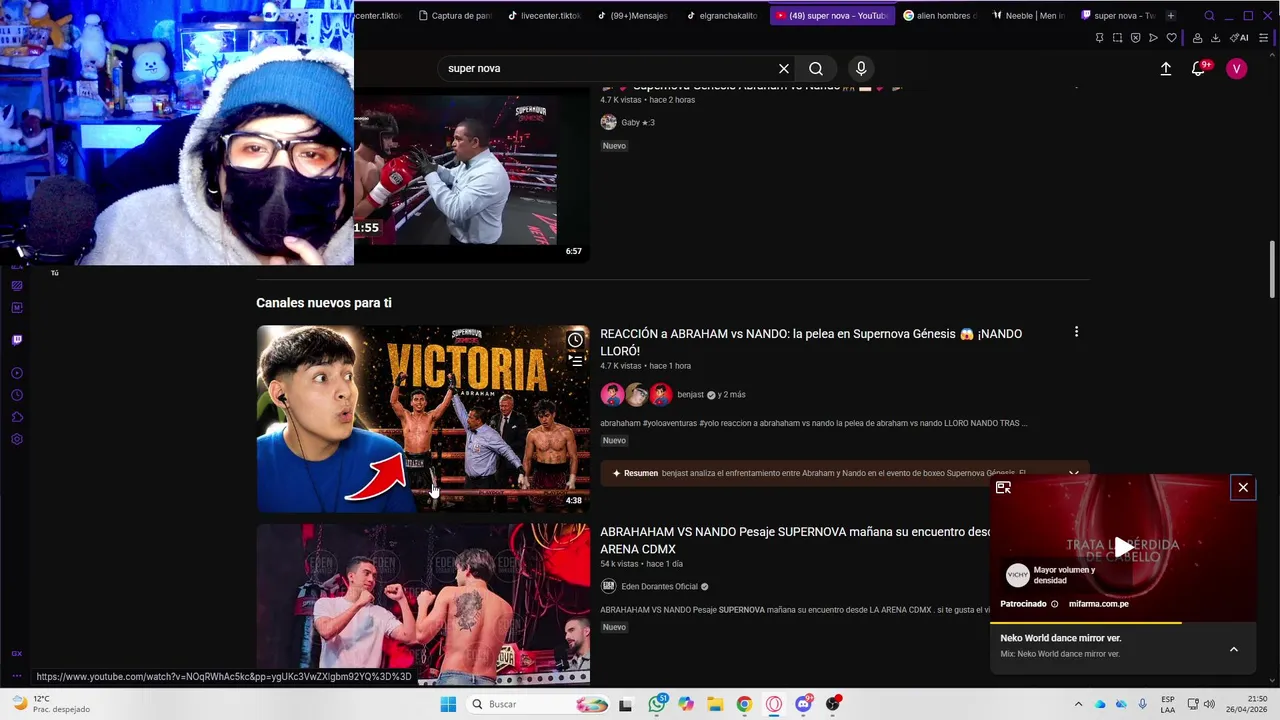Viewport: 1280px width, 720px height.
Task: Click the Pesaje weigh-in video thumbnail
Action: coord(423,603)
